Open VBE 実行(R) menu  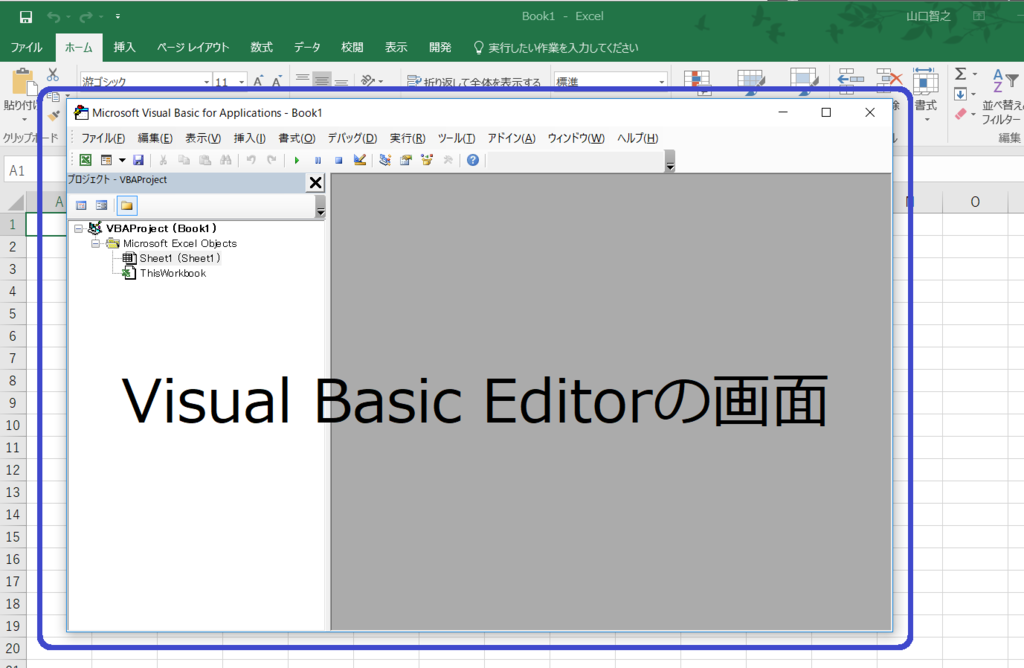(408, 138)
